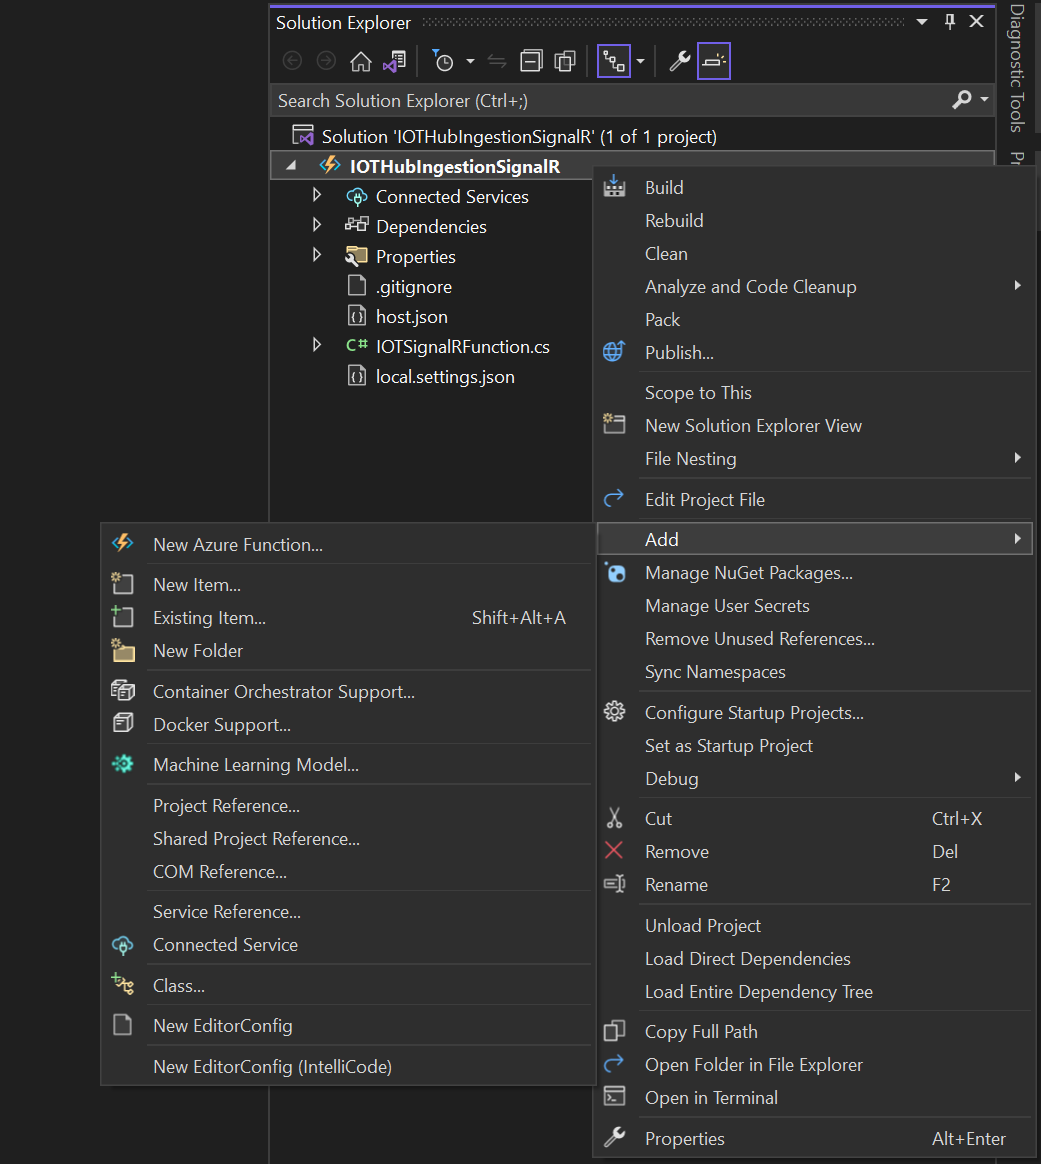Screen dimensions: 1041x1164
Task: Click the Build menu item
Action: click(815, 188)
